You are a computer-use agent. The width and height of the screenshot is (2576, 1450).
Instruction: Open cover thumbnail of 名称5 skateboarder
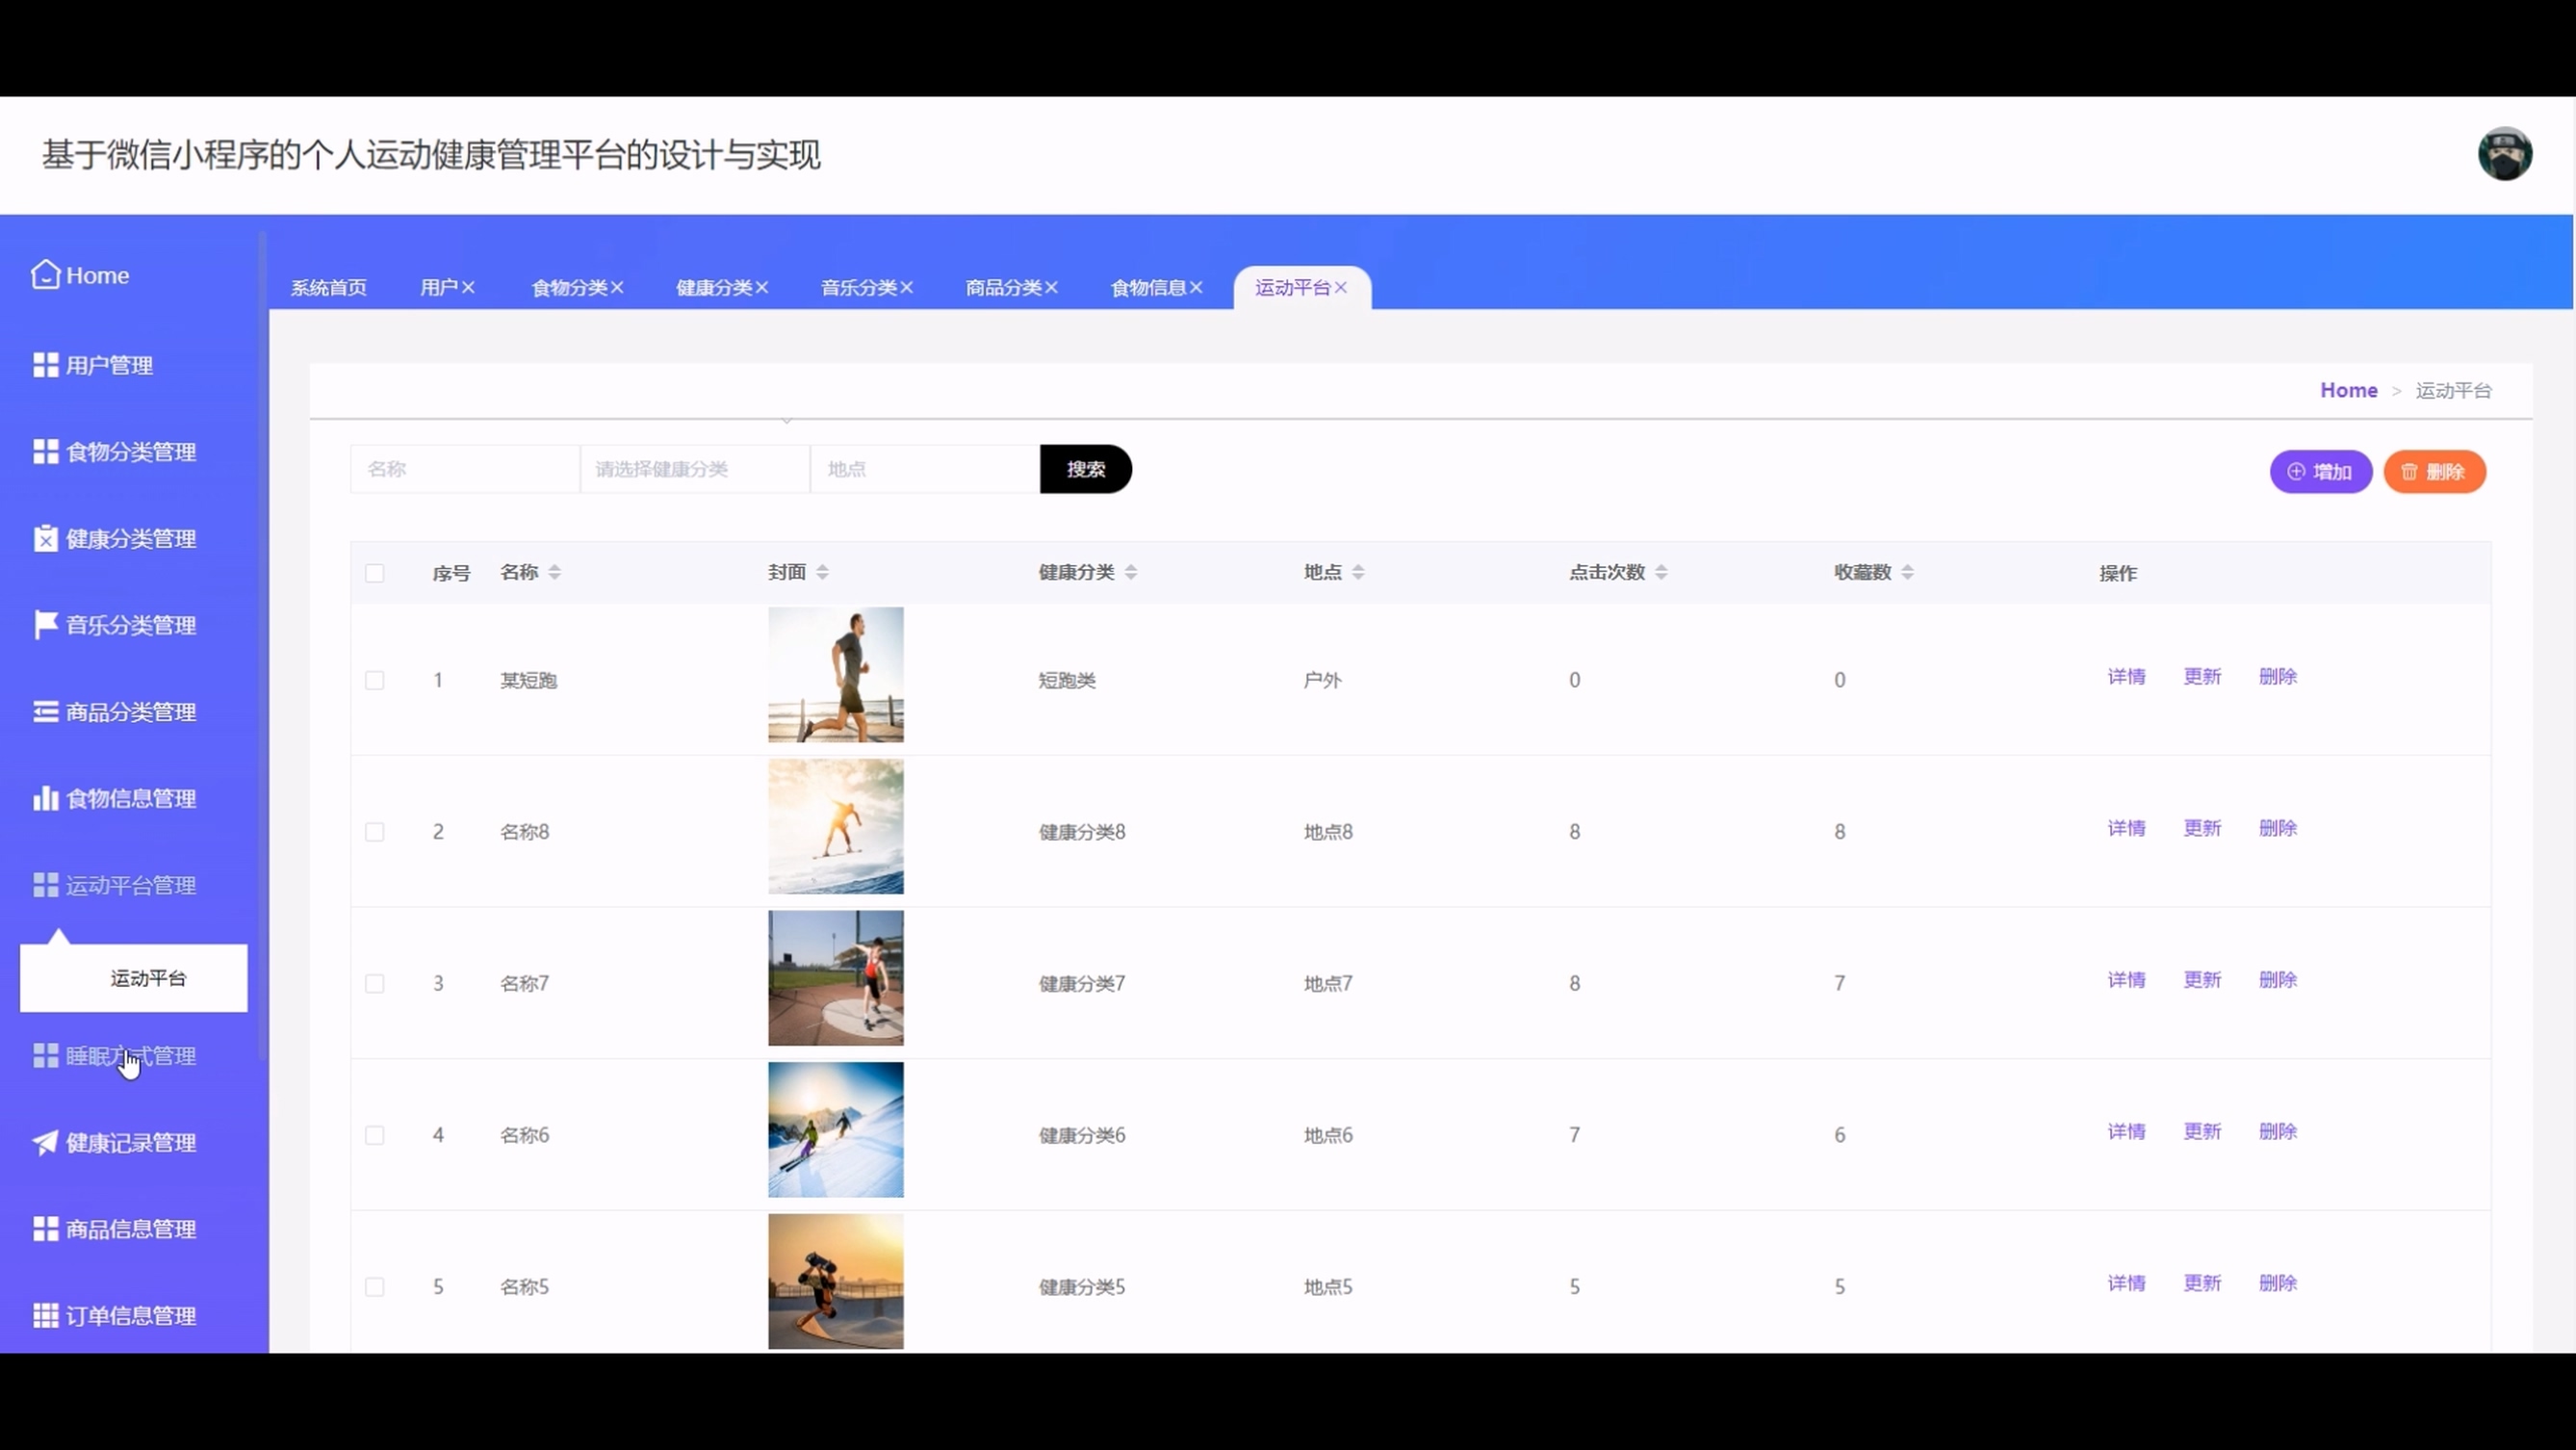[836, 1282]
